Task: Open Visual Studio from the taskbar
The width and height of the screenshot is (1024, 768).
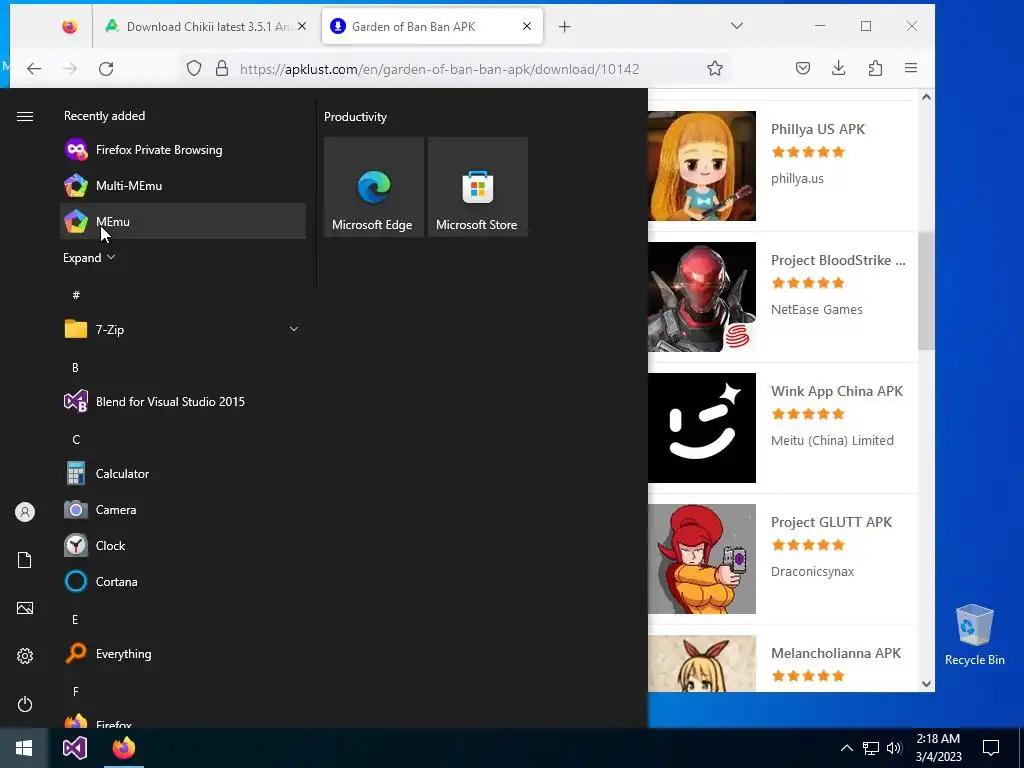Action: 74,748
